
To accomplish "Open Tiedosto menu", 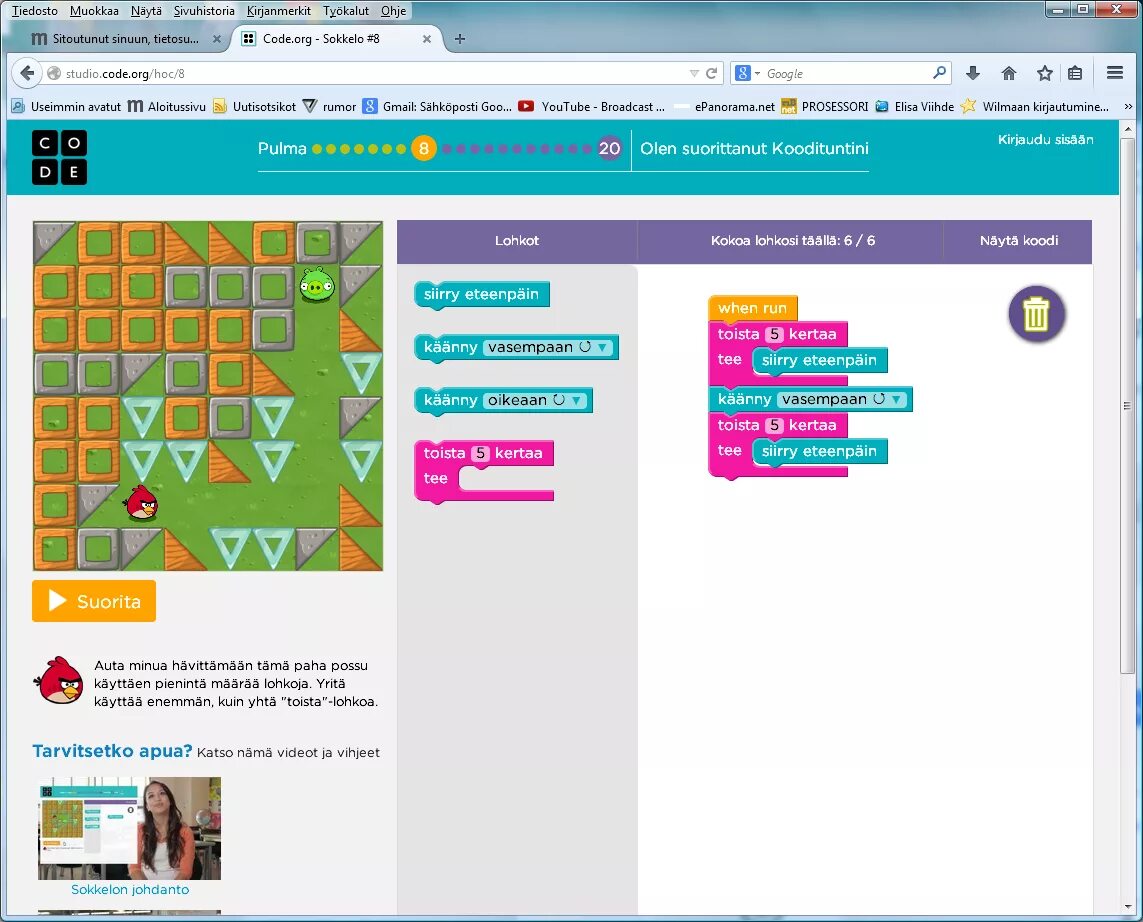I will (34, 11).
